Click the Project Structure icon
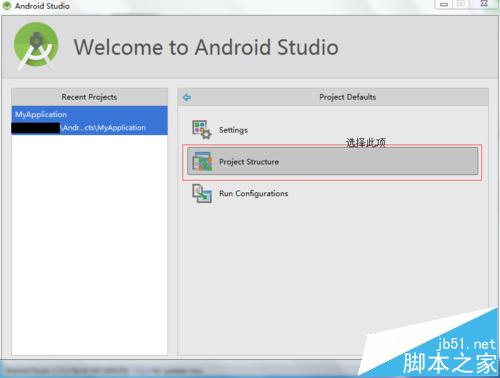The height and width of the screenshot is (378, 500). point(202,162)
